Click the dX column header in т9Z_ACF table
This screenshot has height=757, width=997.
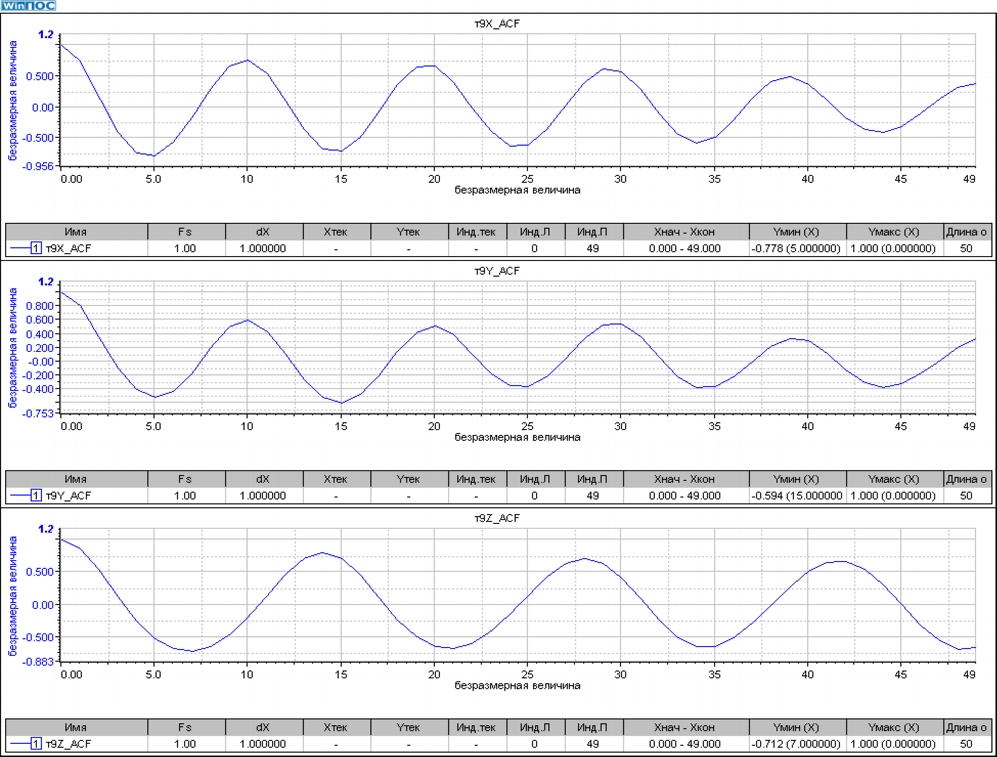coord(262,727)
